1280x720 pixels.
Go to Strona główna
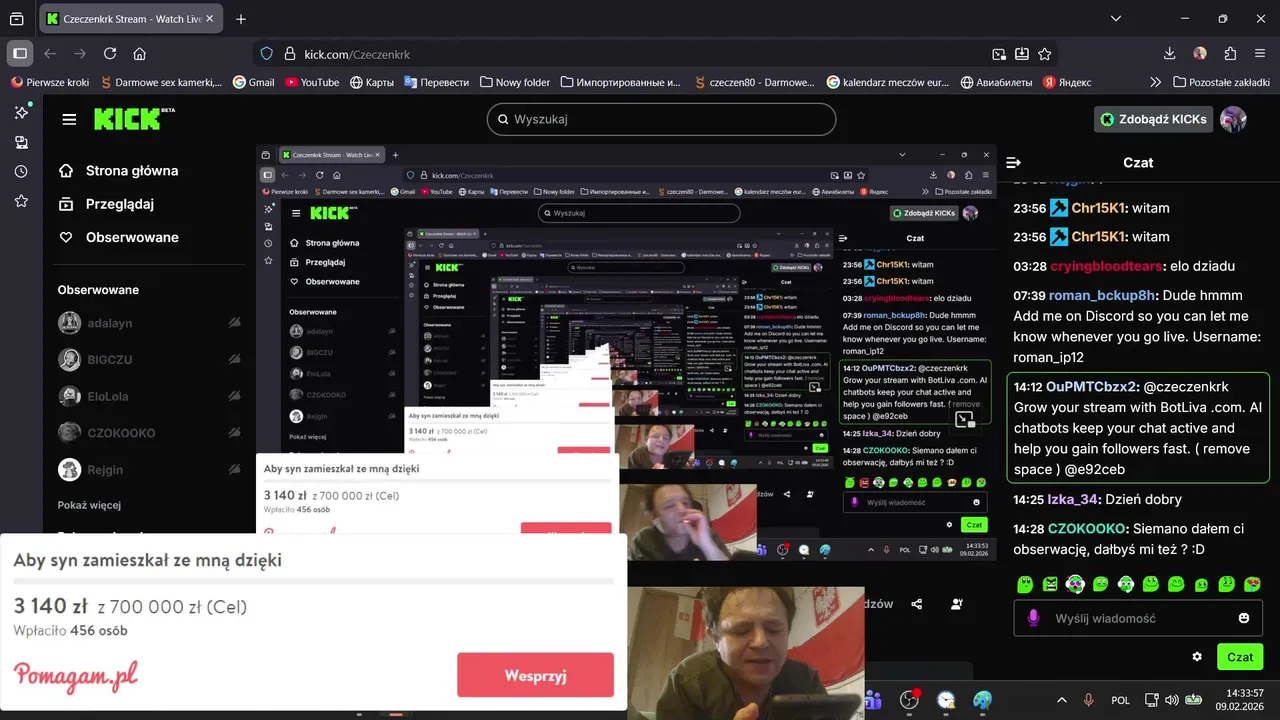coord(119,171)
